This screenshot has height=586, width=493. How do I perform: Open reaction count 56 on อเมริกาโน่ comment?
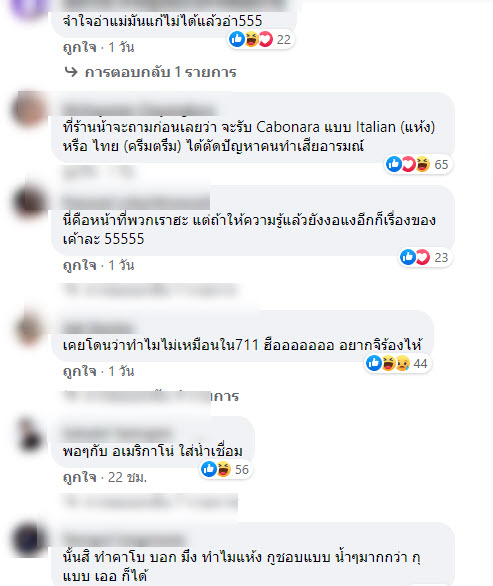(x=242, y=469)
